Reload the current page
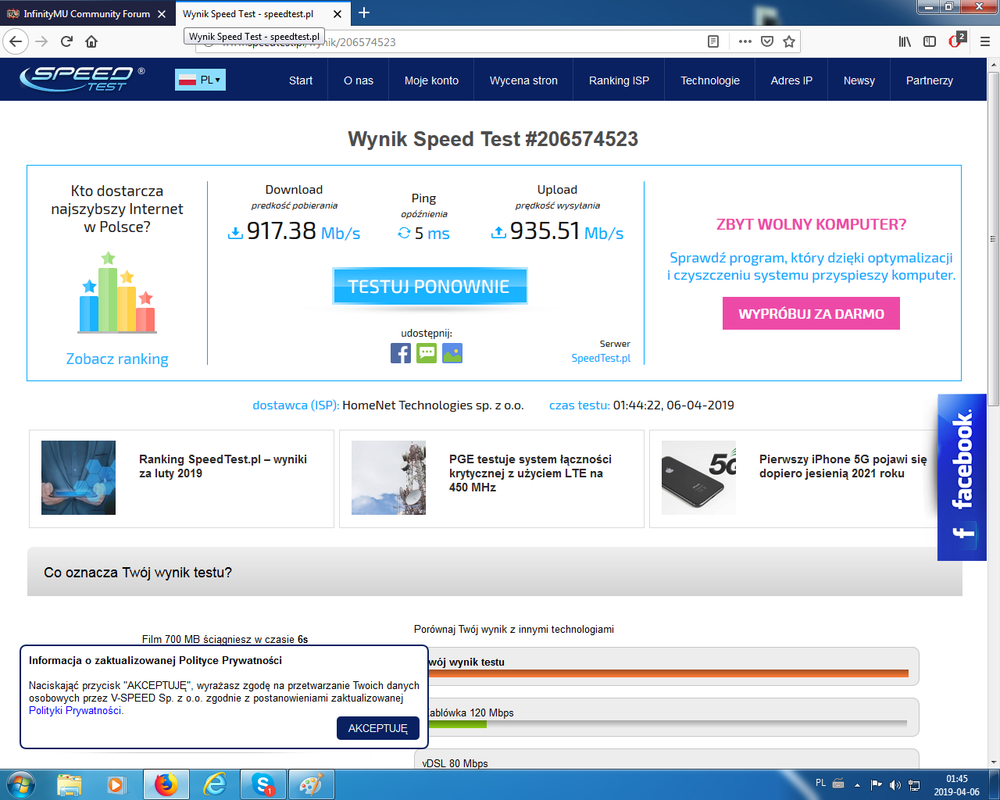The height and width of the screenshot is (800, 1000). (x=66, y=41)
